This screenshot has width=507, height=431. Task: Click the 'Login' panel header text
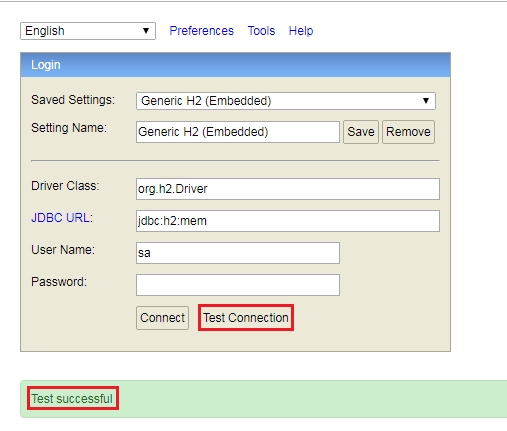pos(46,65)
